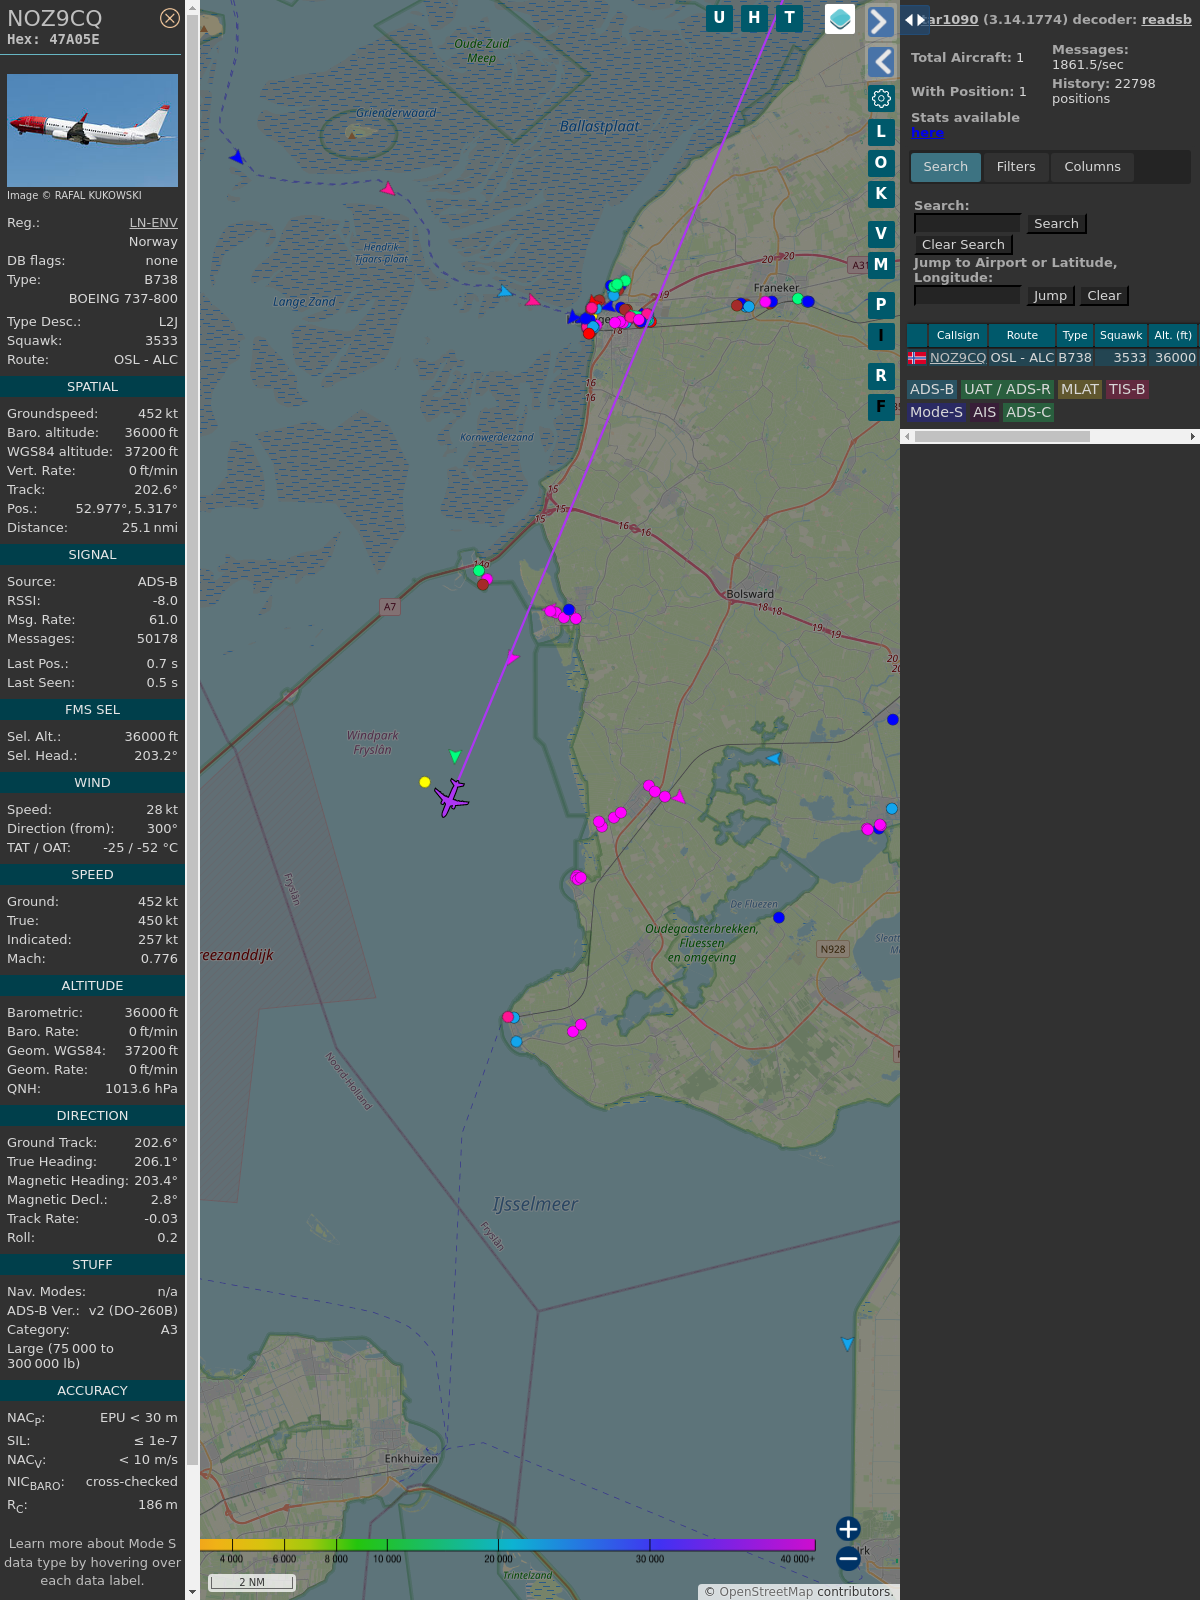Select the NOZ9CQ callsign link in table

[958, 357]
